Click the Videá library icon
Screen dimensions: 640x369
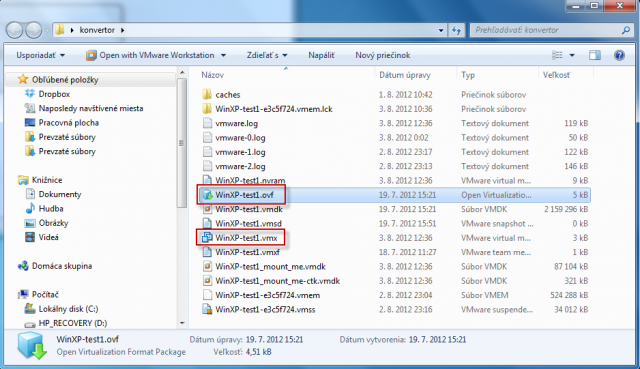30,237
